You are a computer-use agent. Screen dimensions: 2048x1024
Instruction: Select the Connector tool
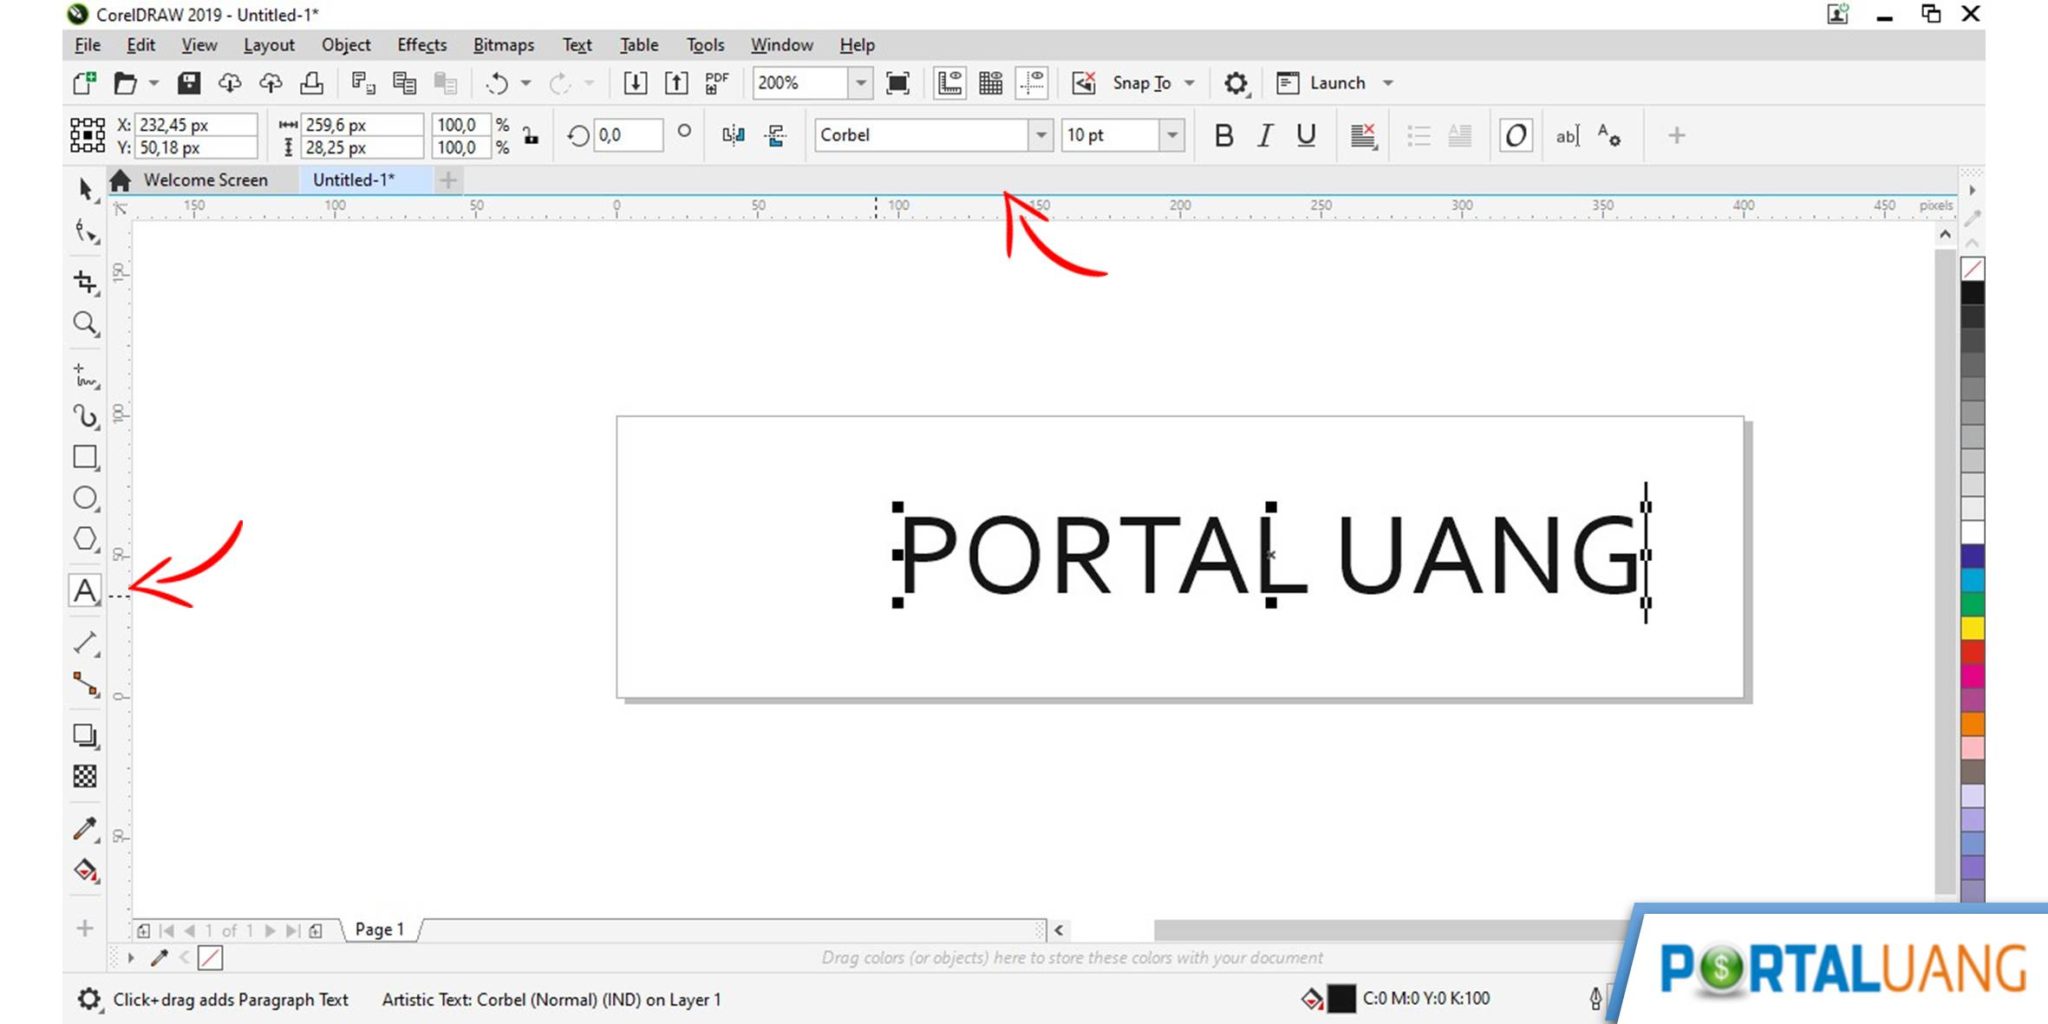[x=86, y=685]
